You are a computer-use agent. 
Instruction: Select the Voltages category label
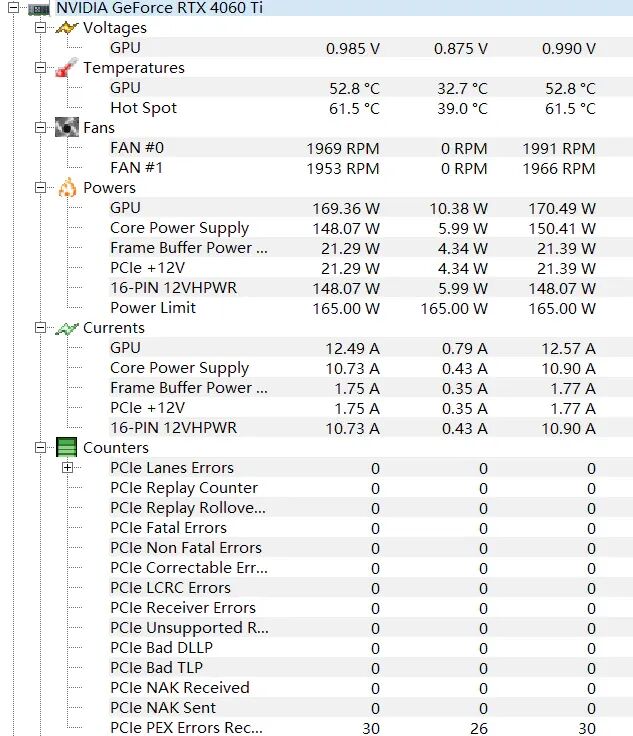(x=115, y=28)
